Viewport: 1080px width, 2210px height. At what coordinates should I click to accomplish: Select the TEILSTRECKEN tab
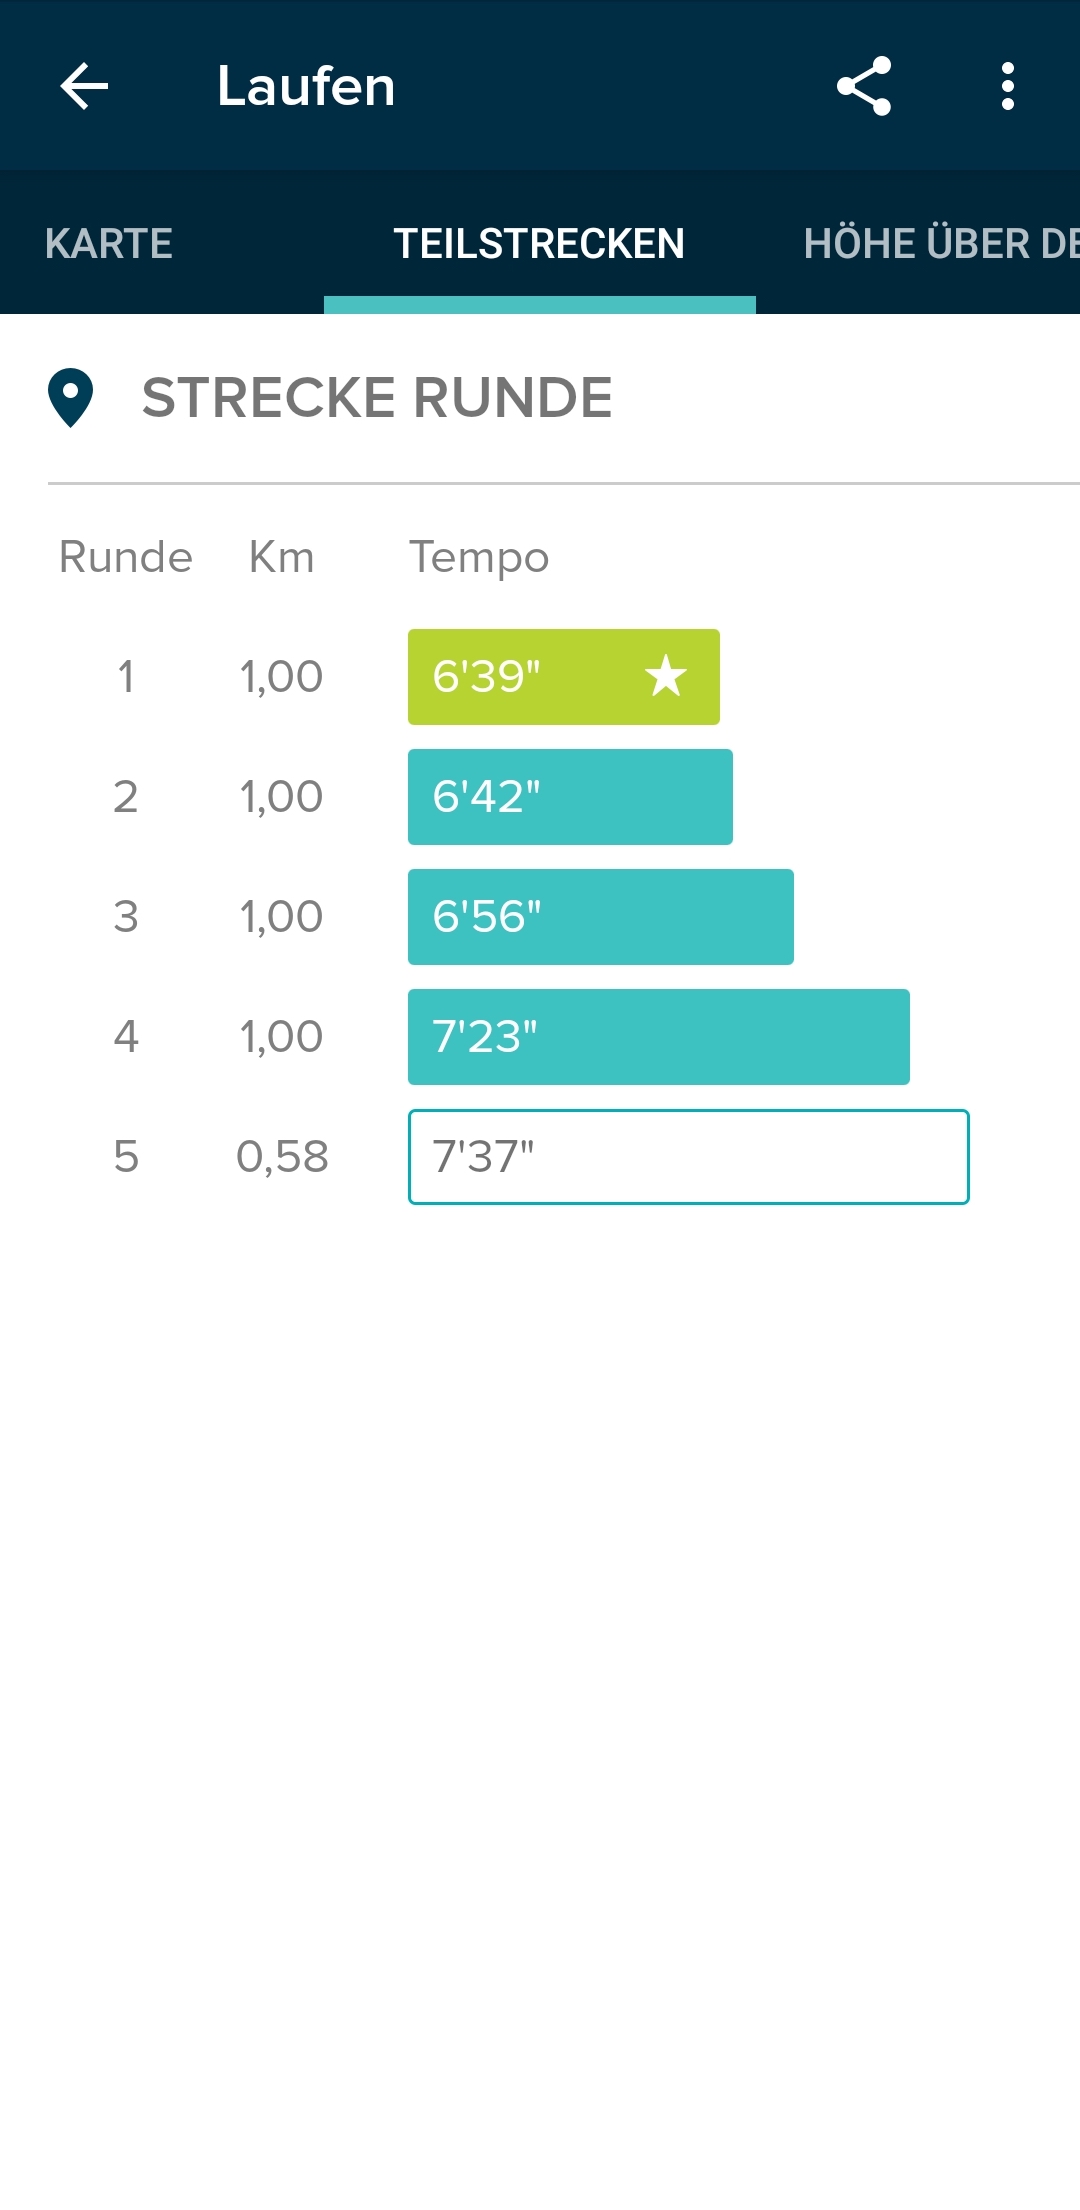click(539, 244)
